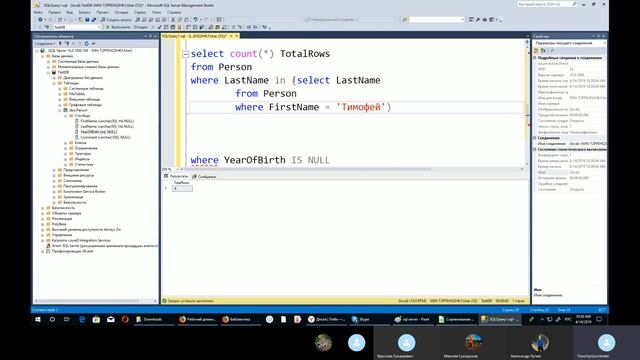Click the parse checkmark icon in toolbar
Image resolution: width=640 pixels, height=360 pixels.
click(x=160, y=27)
